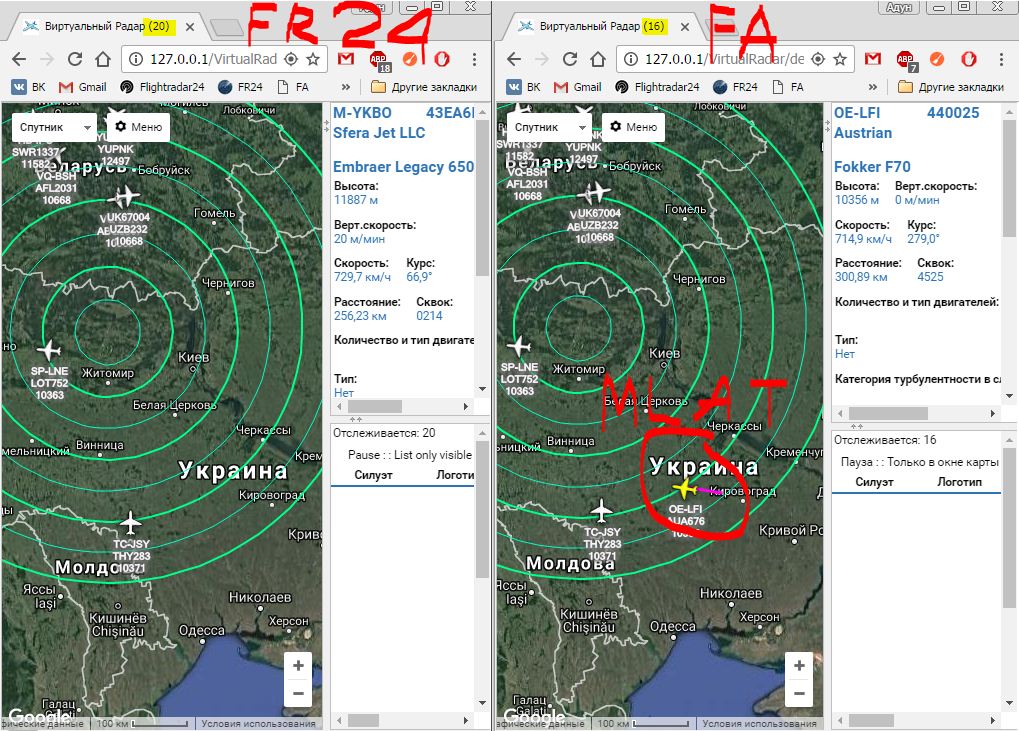Open the Меню button on the left map
Viewport: 1019px width, 731px height.
click(137, 127)
